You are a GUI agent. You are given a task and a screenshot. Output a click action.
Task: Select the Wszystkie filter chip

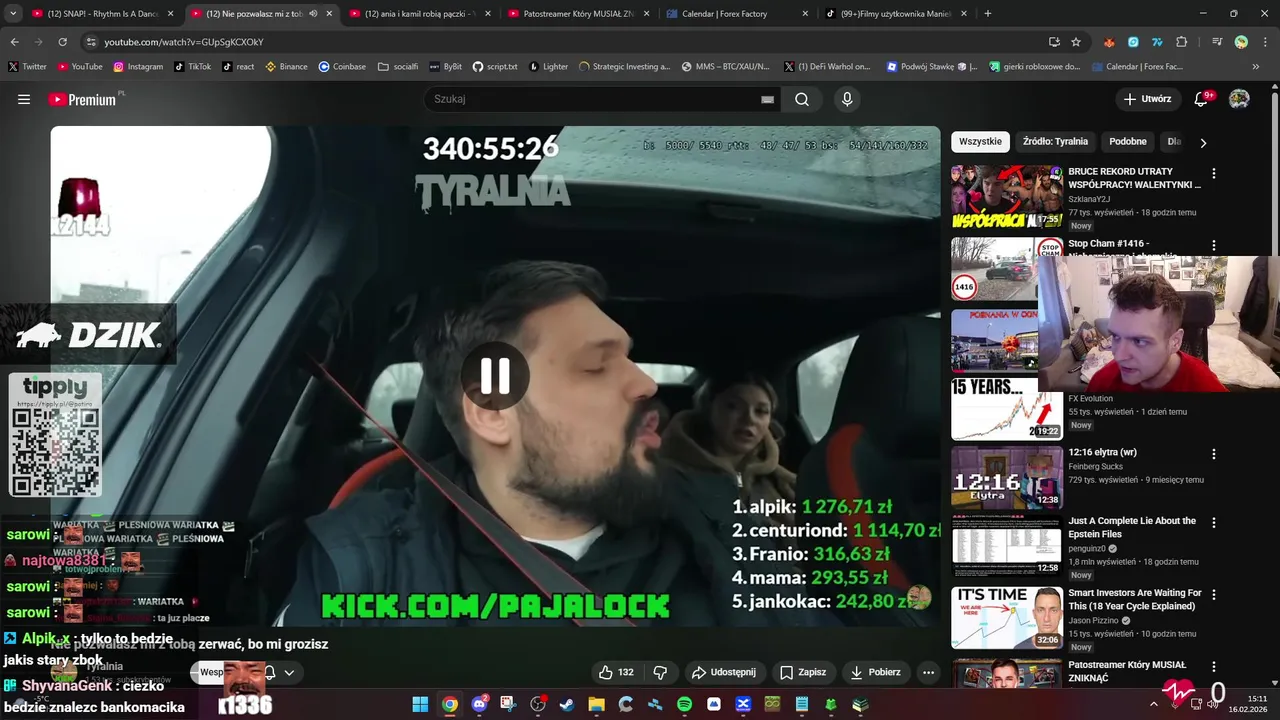click(x=980, y=141)
